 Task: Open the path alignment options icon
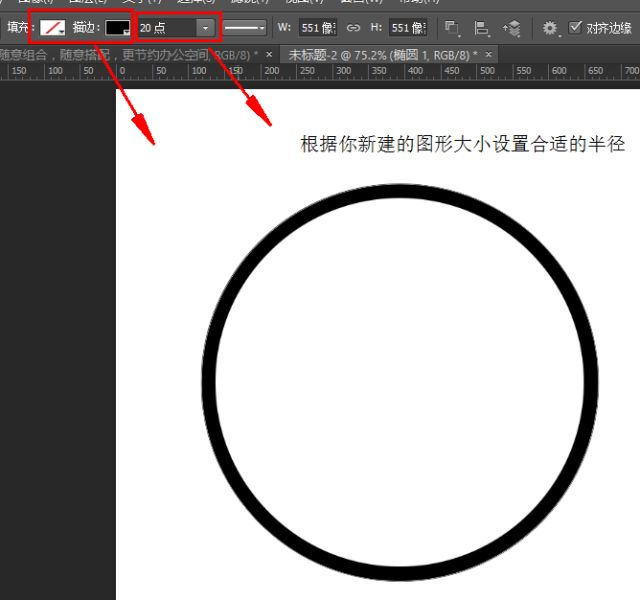tap(482, 28)
